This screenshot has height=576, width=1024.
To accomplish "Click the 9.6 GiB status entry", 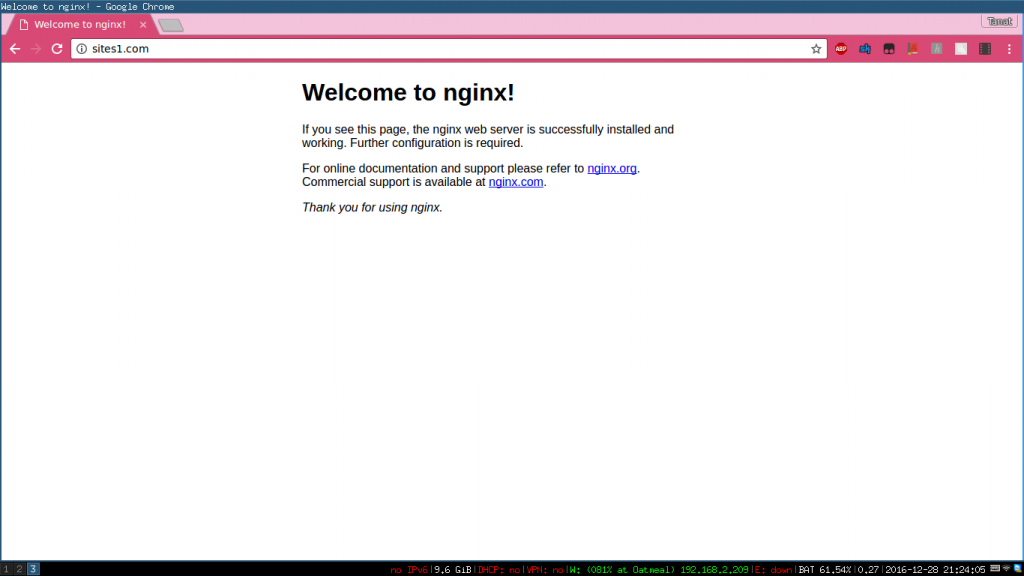I will pyautogui.click(x=453, y=570).
